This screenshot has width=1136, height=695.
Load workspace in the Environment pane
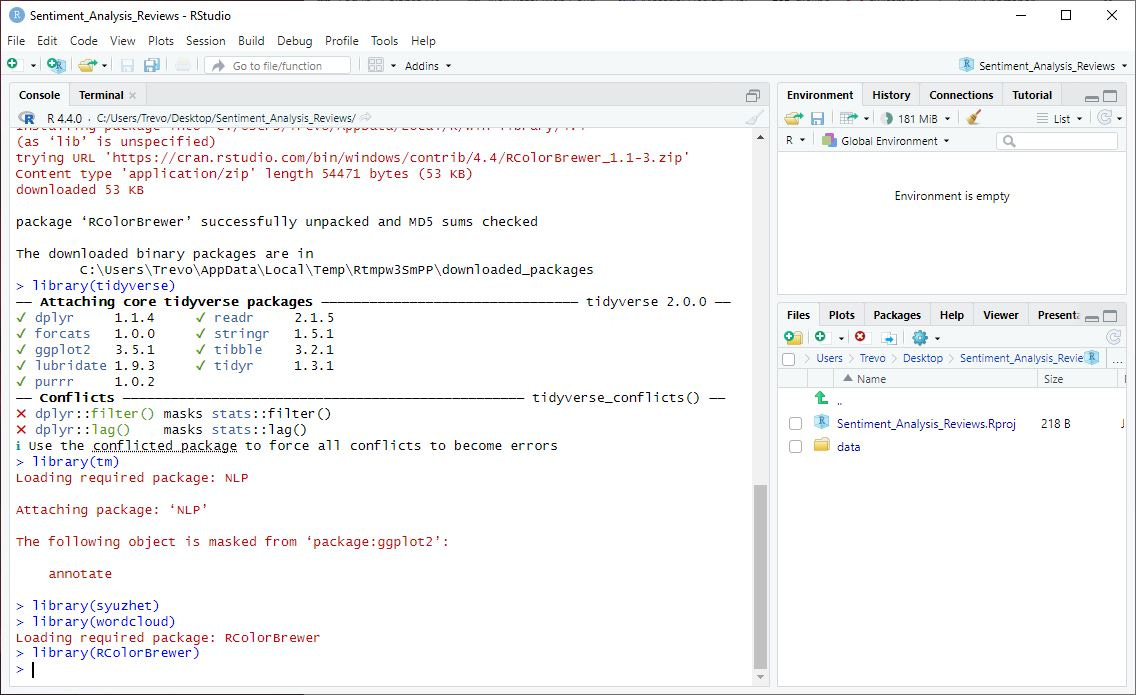(794, 118)
